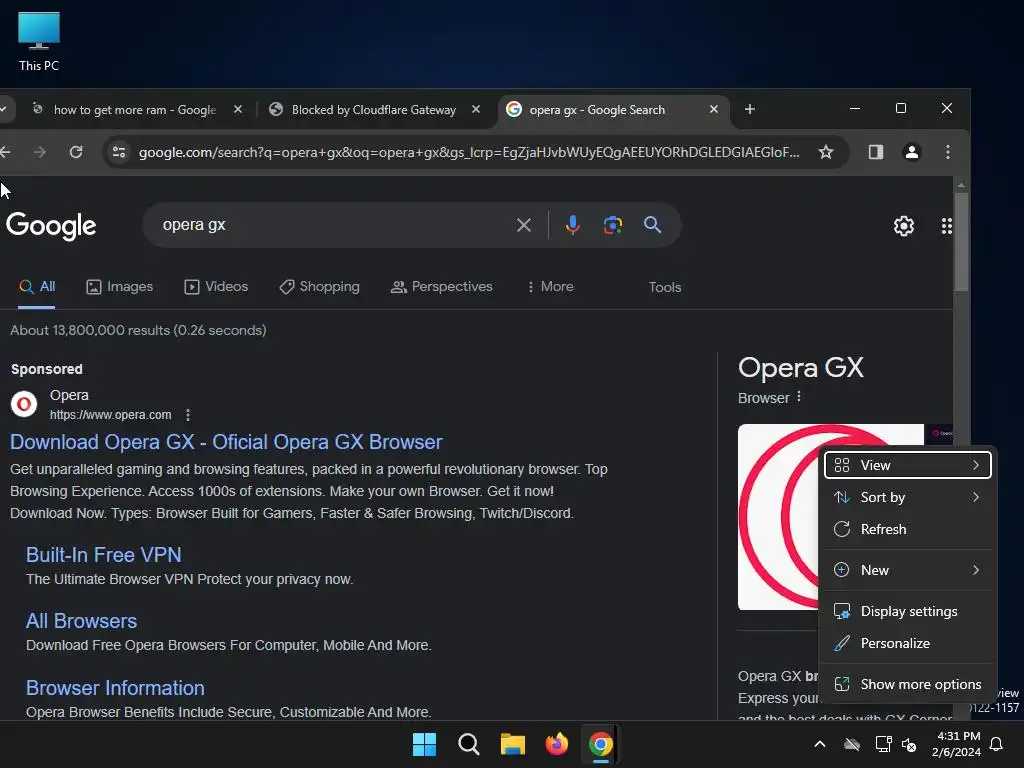Expand the View submenu
This screenshot has width=1024, height=768.
[908, 465]
